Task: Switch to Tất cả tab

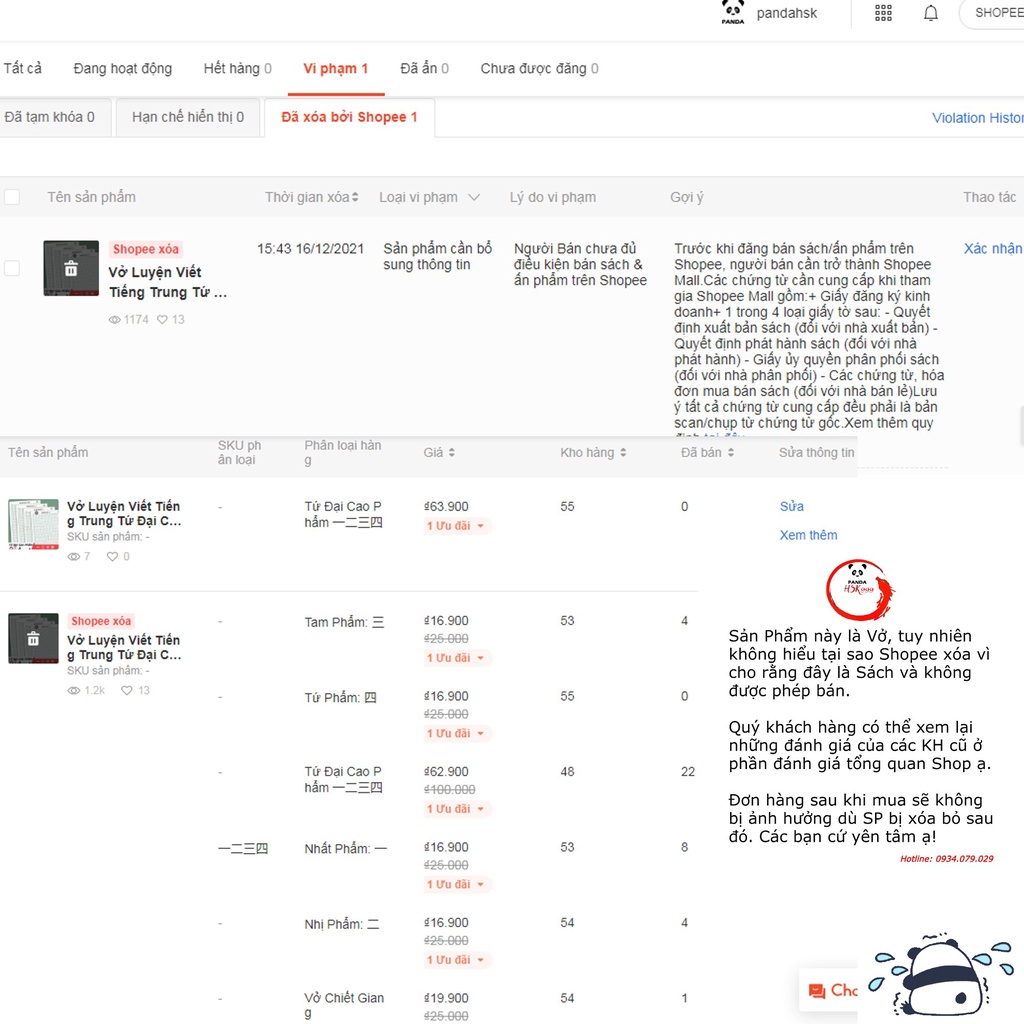Action: pyautogui.click(x=22, y=68)
